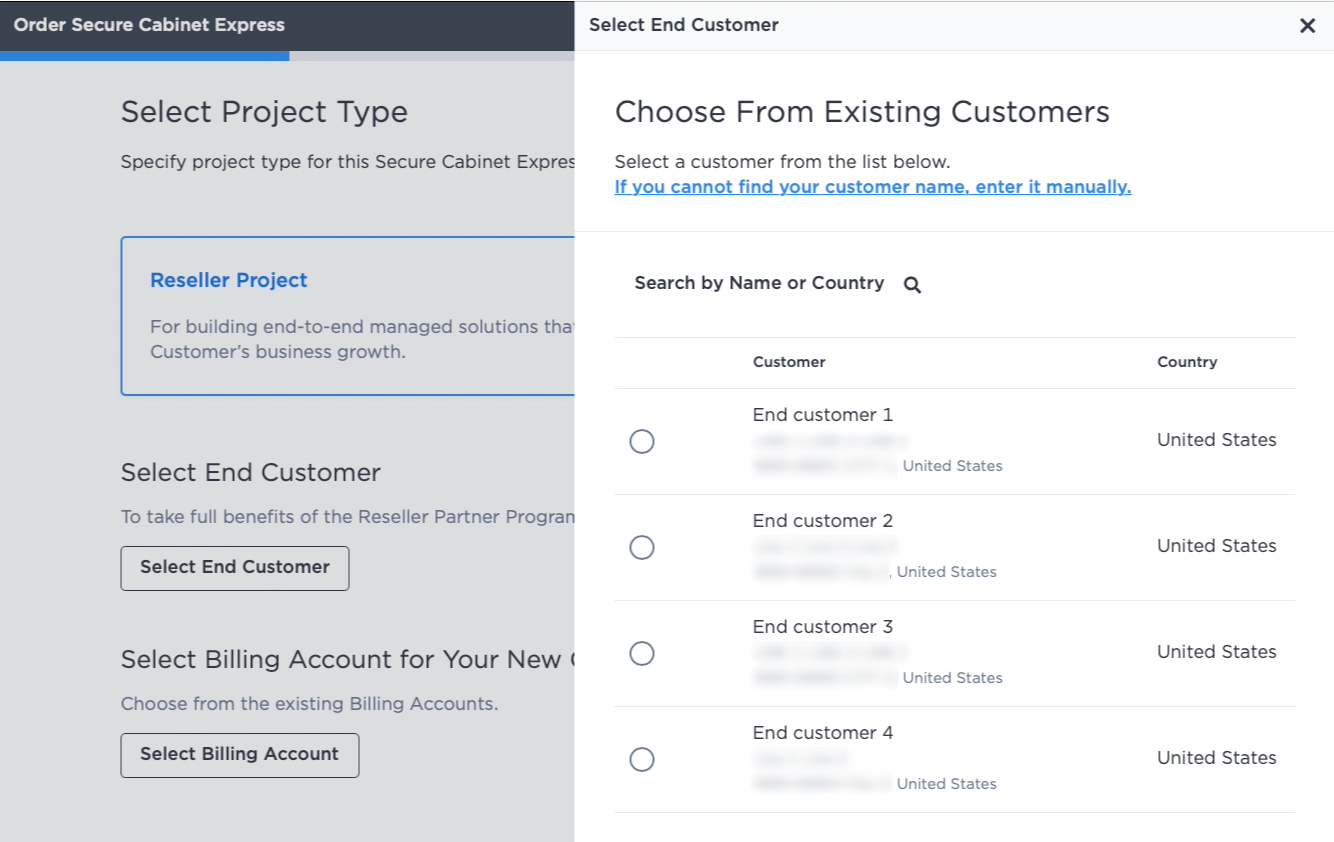Click the Reseller Project heading text

[x=229, y=281]
